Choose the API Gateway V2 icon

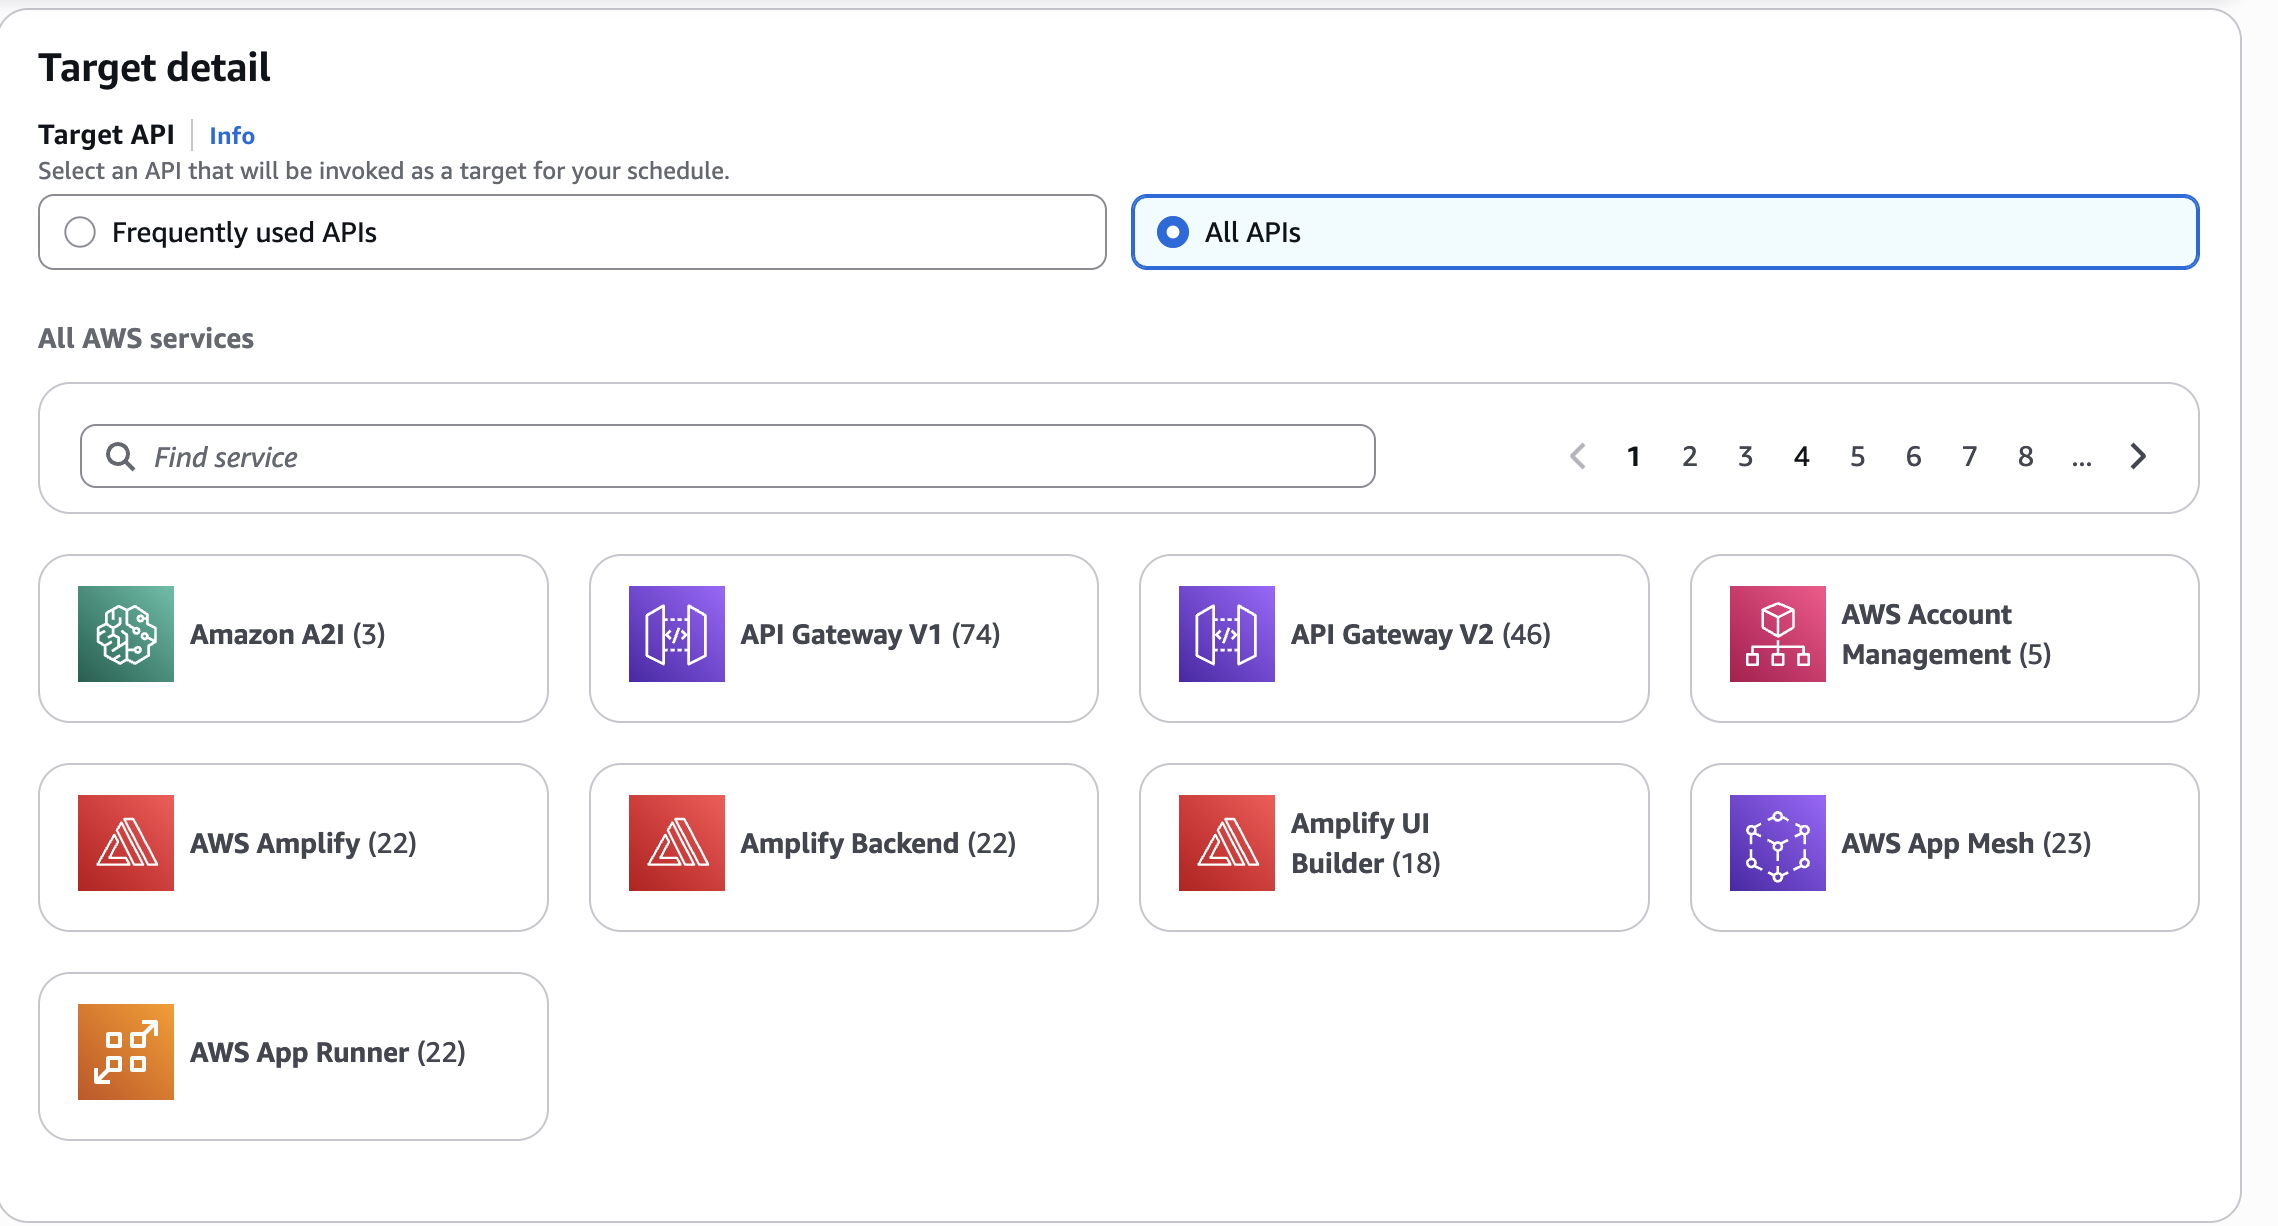1226,634
